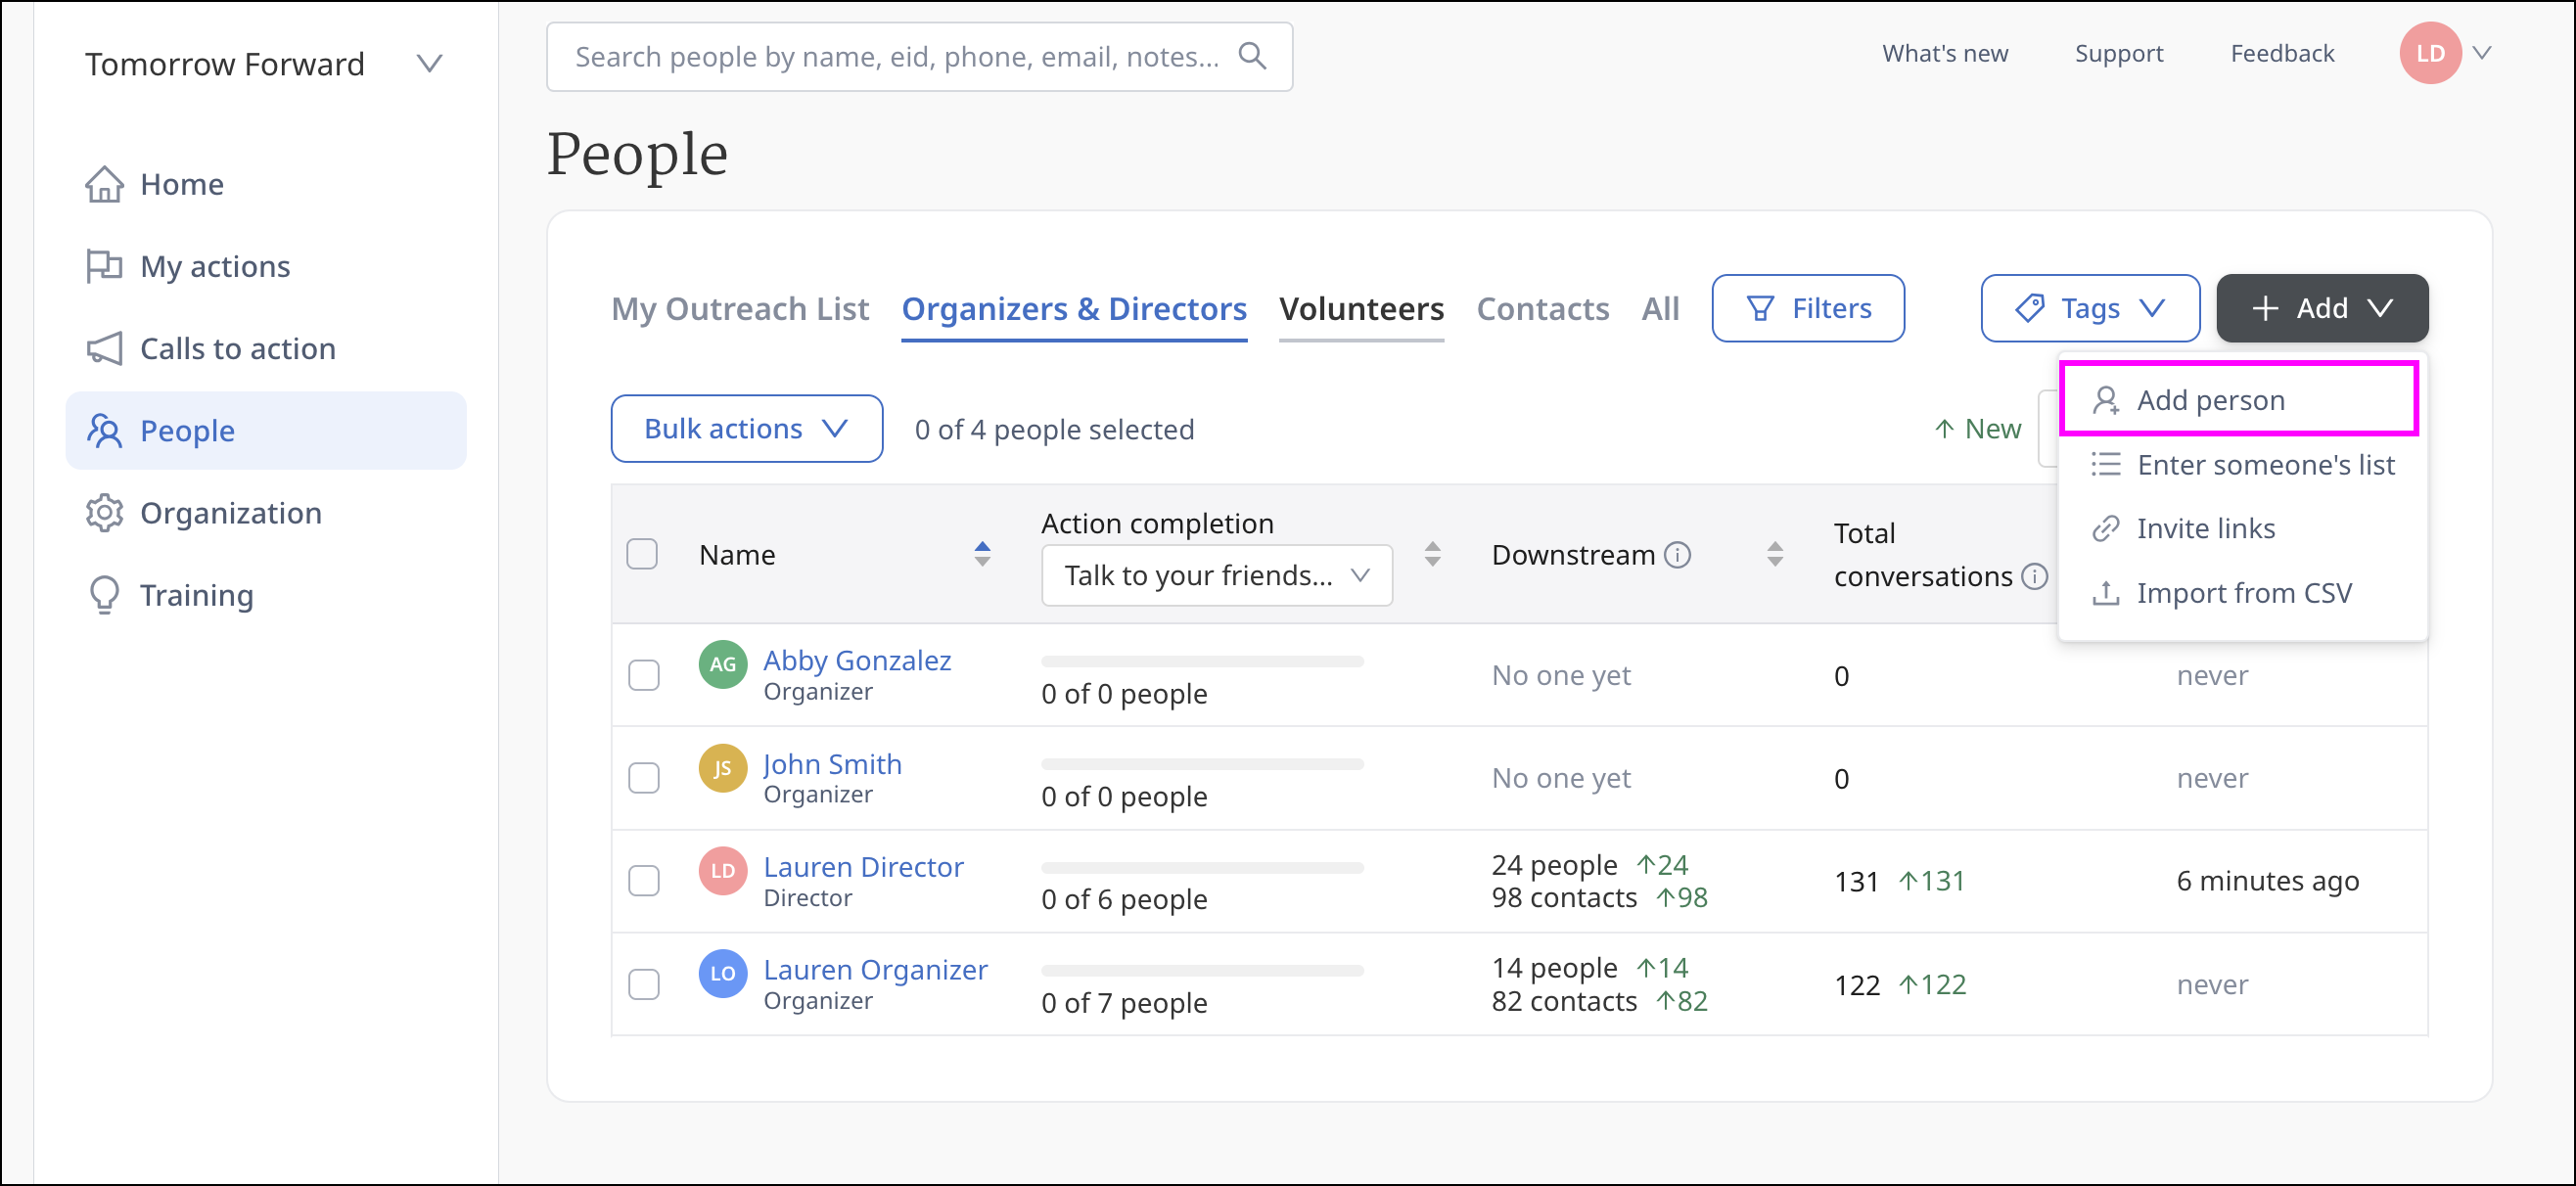The image size is (2576, 1186).
Task: Open the Filters button
Action: 1807,308
